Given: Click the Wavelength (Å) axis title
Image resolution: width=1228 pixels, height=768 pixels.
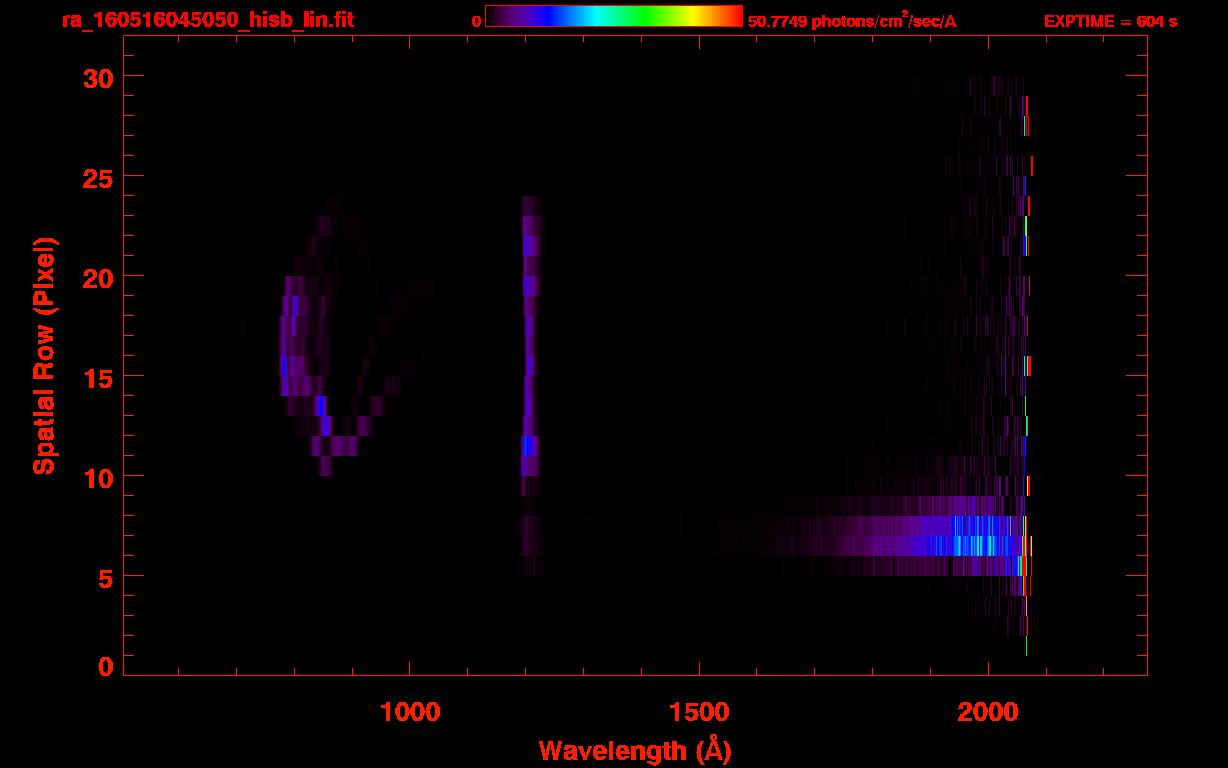Looking at the screenshot, I should tap(635, 750).
